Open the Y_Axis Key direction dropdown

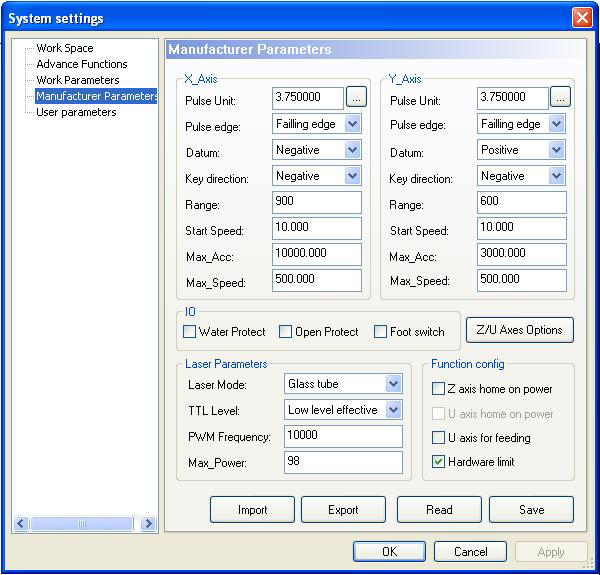pyautogui.click(x=557, y=176)
